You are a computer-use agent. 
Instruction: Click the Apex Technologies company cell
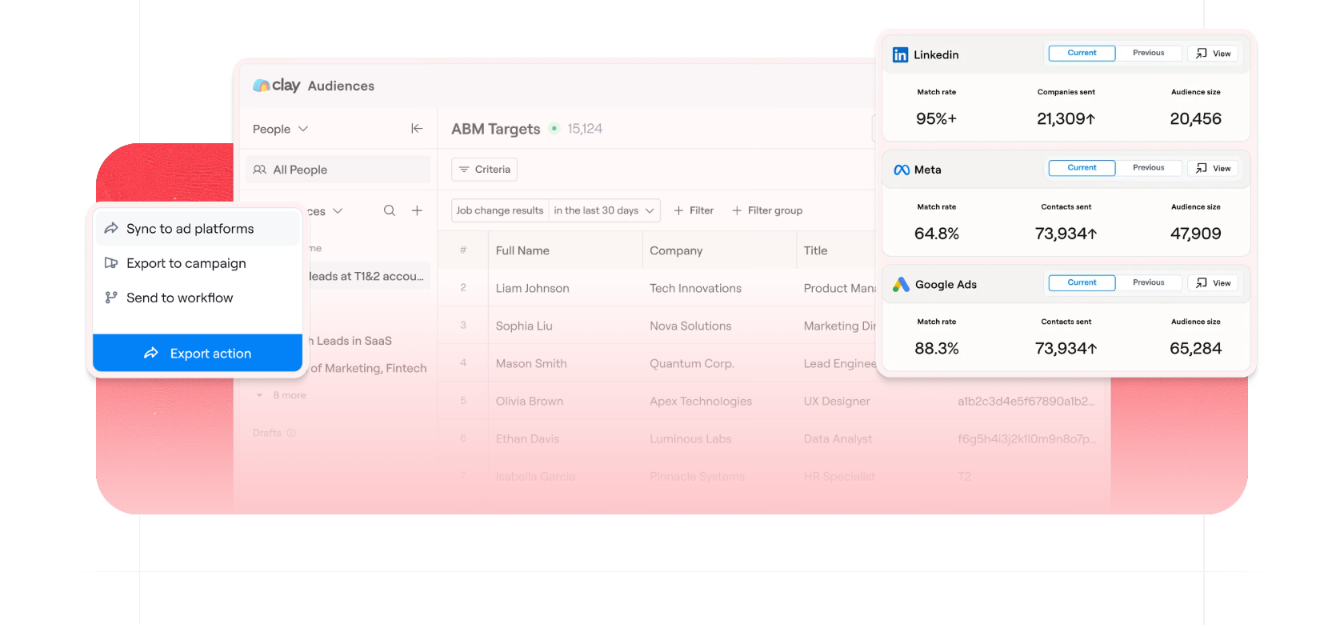(x=700, y=401)
